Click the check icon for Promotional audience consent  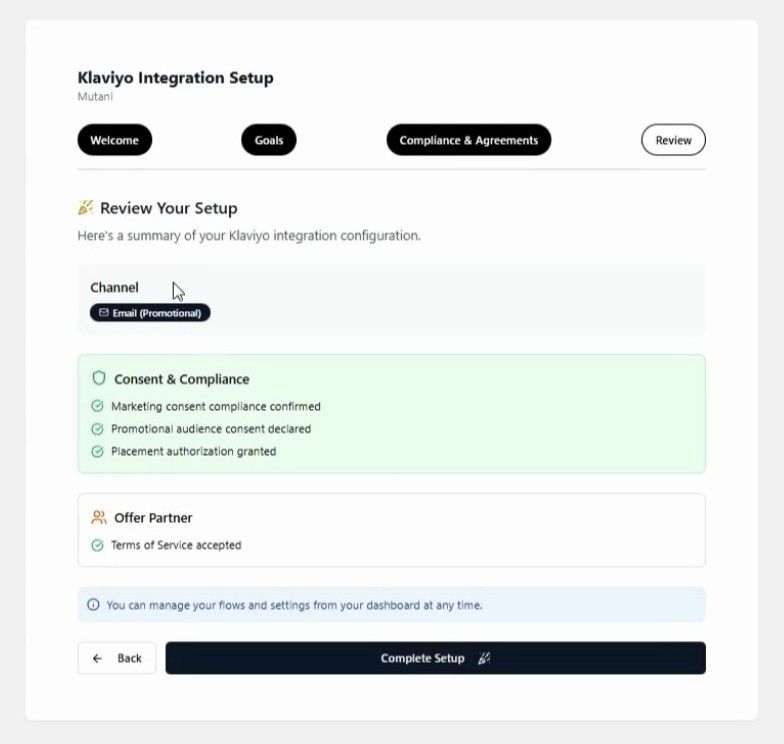coord(97,429)
